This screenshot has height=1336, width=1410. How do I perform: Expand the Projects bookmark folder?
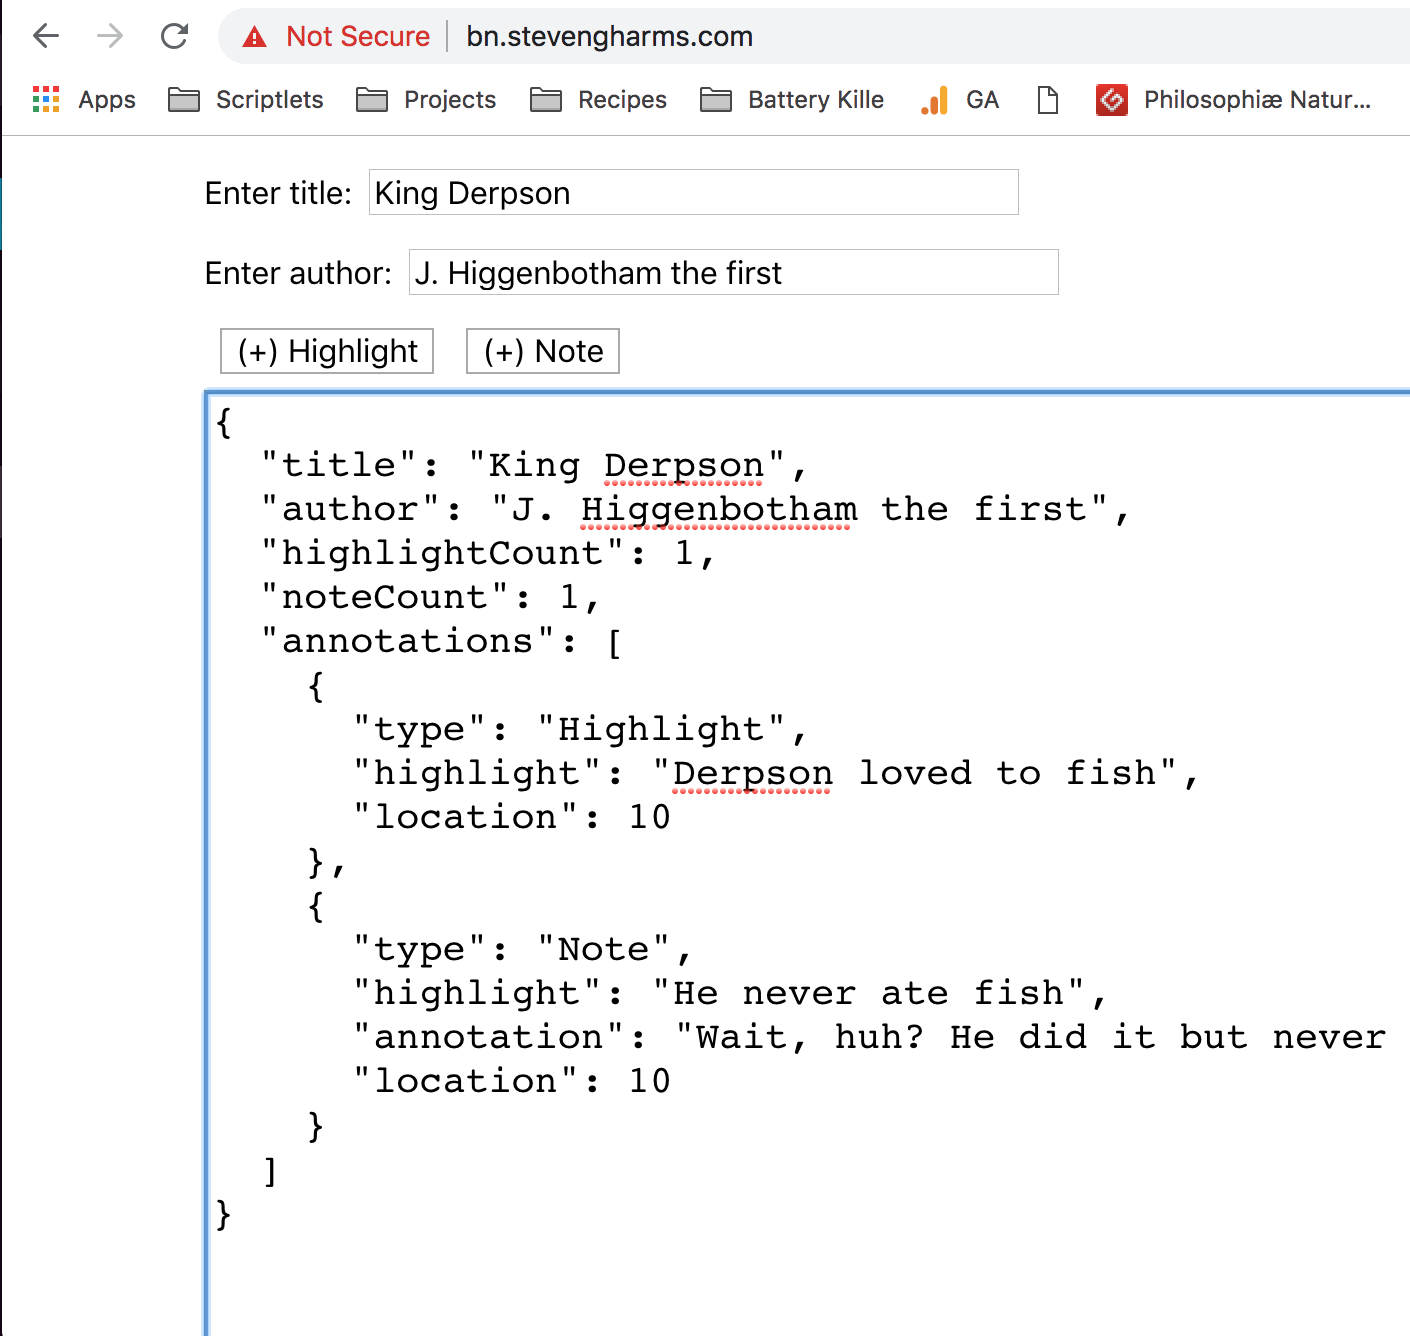[426, 99]
